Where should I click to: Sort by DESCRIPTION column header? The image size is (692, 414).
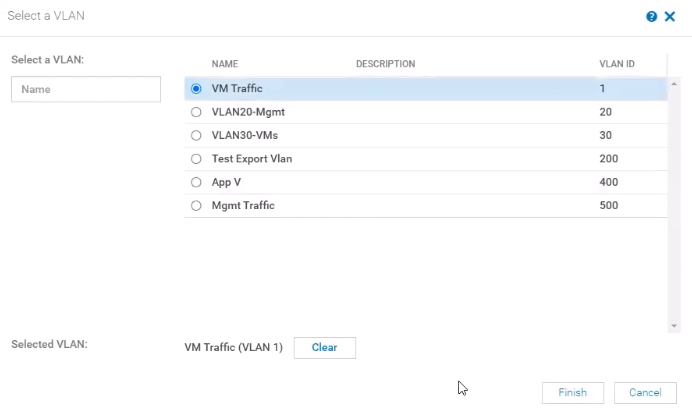(385, 64)
